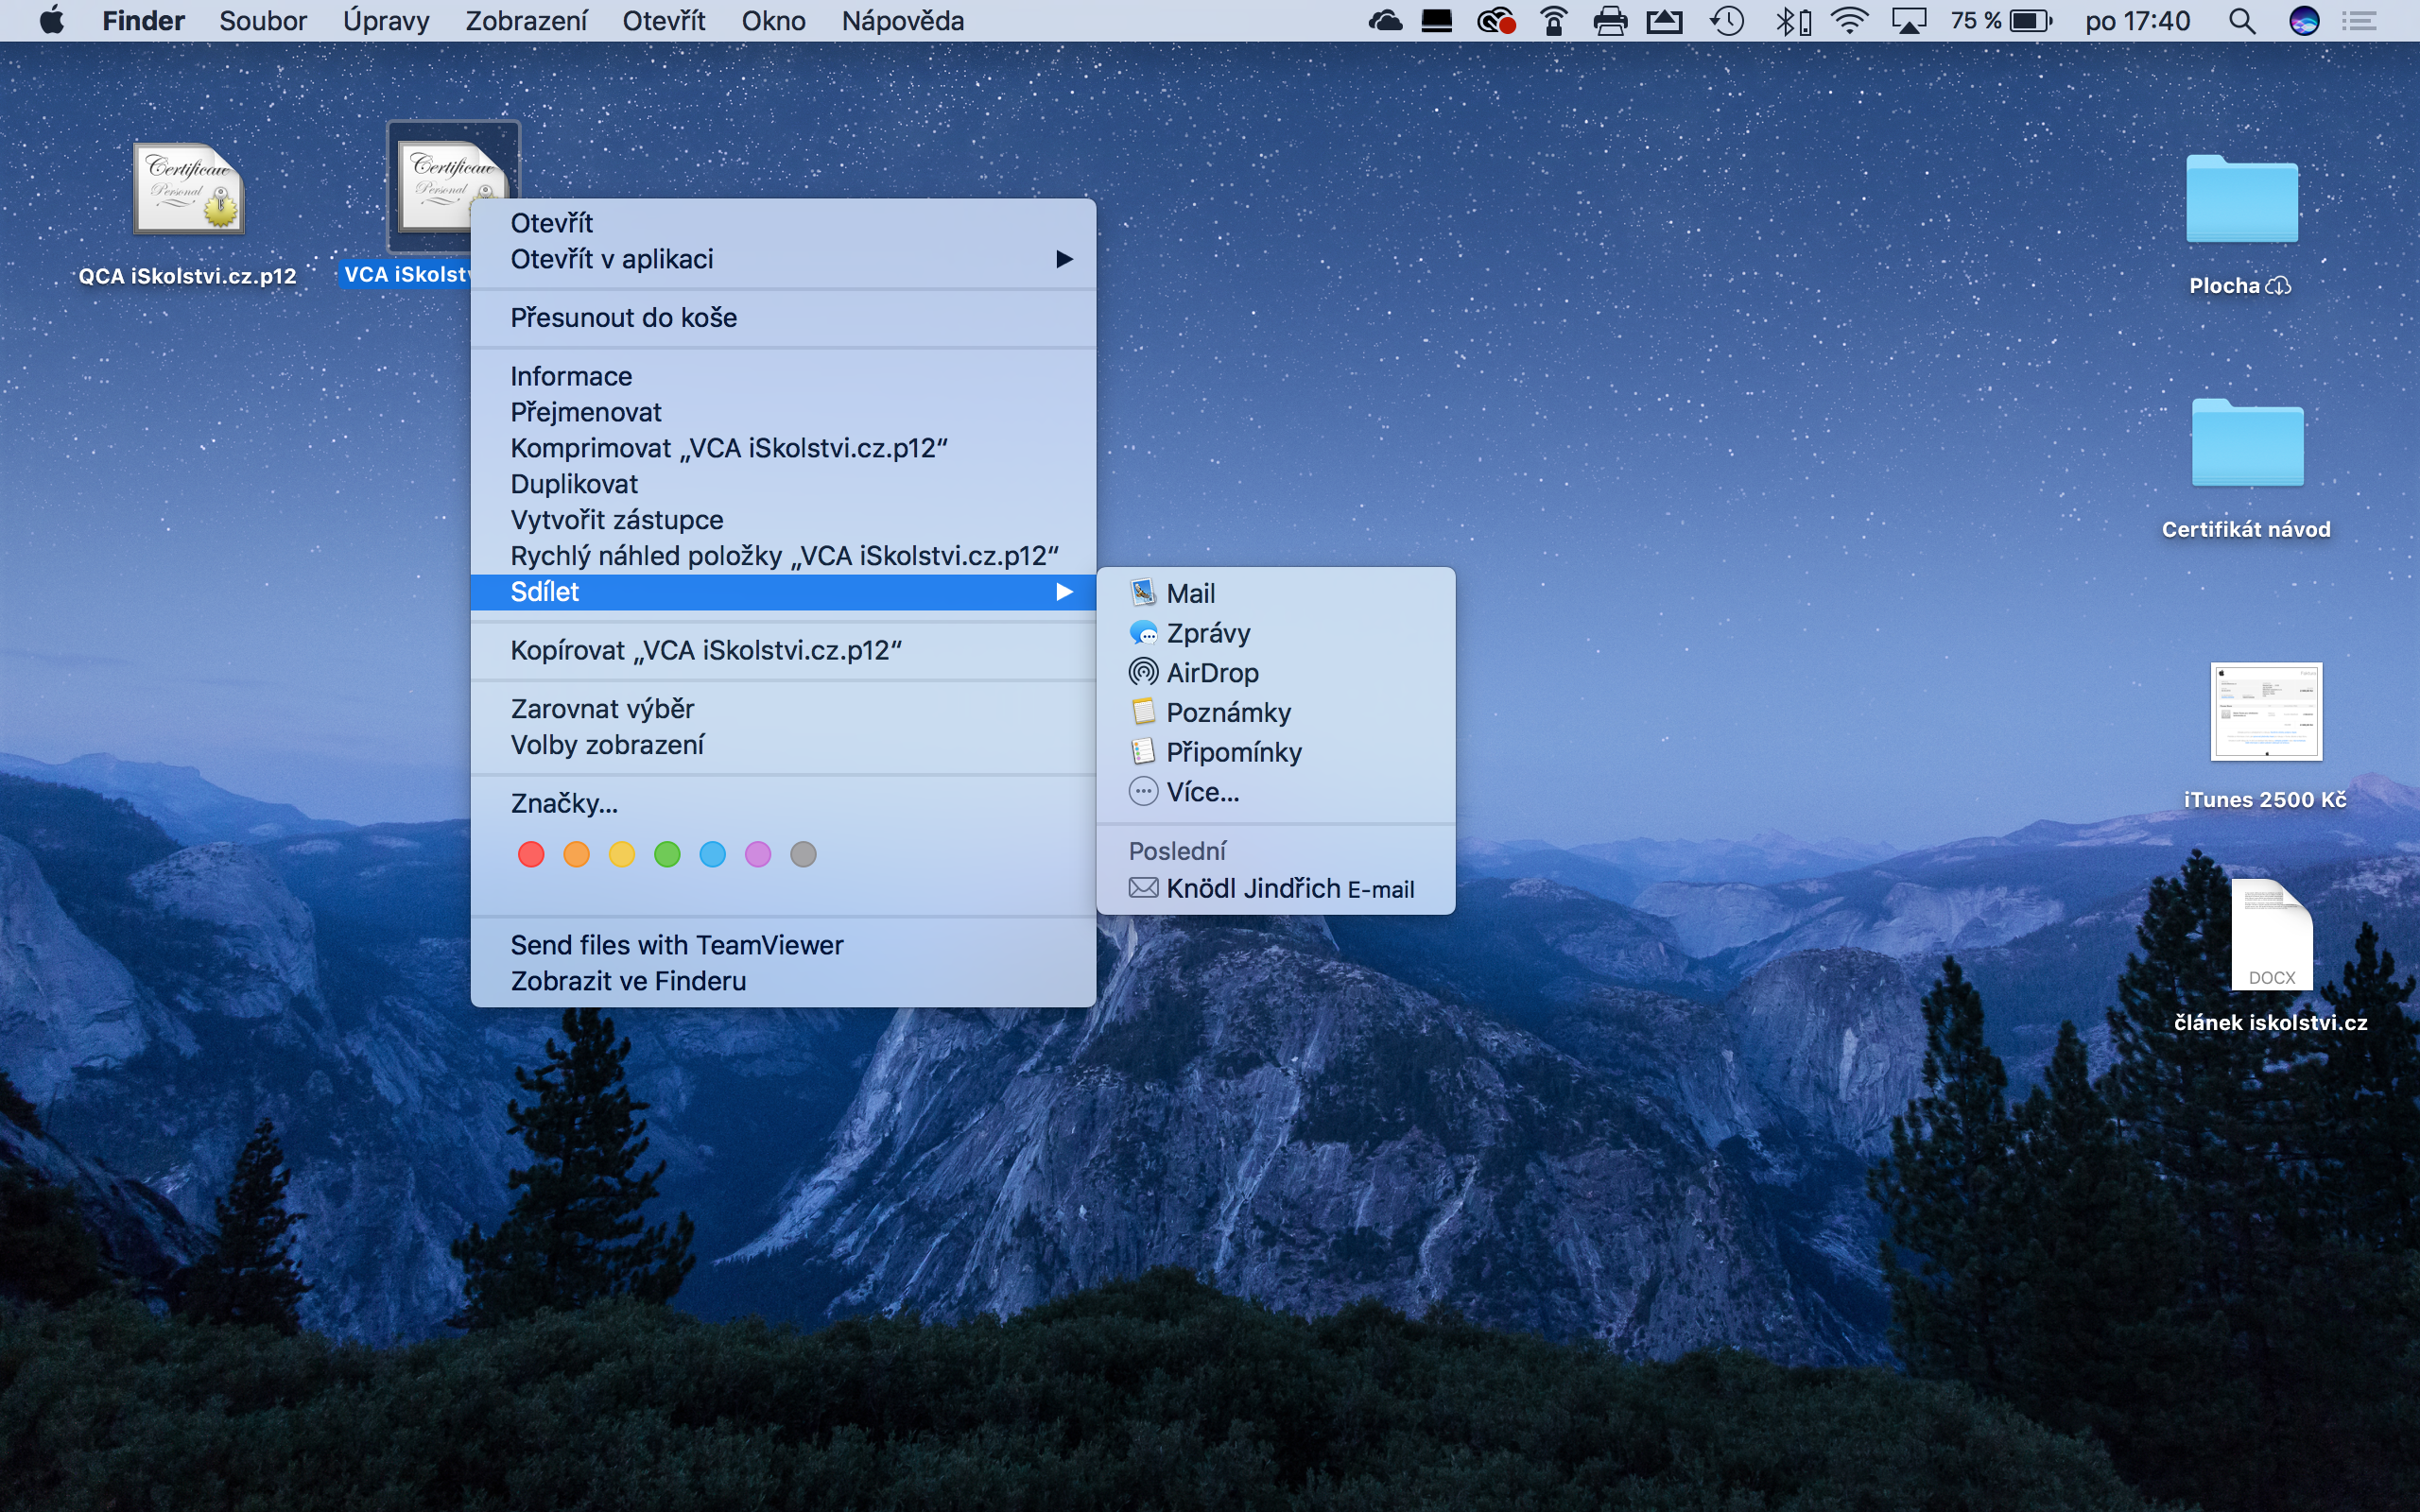The height and width of the screenshot is (1512, 2420).
Task: Click the AirPlay display icon in menu bar
Action: tap(1908, 21)
